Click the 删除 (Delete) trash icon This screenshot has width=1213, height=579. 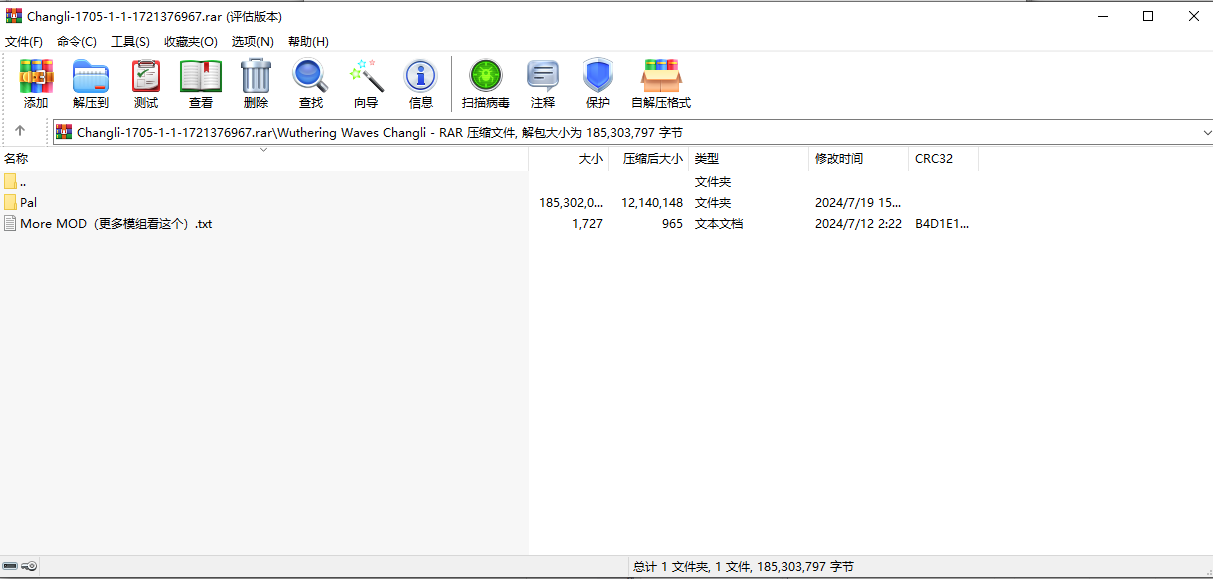click(x=256, y=76)
